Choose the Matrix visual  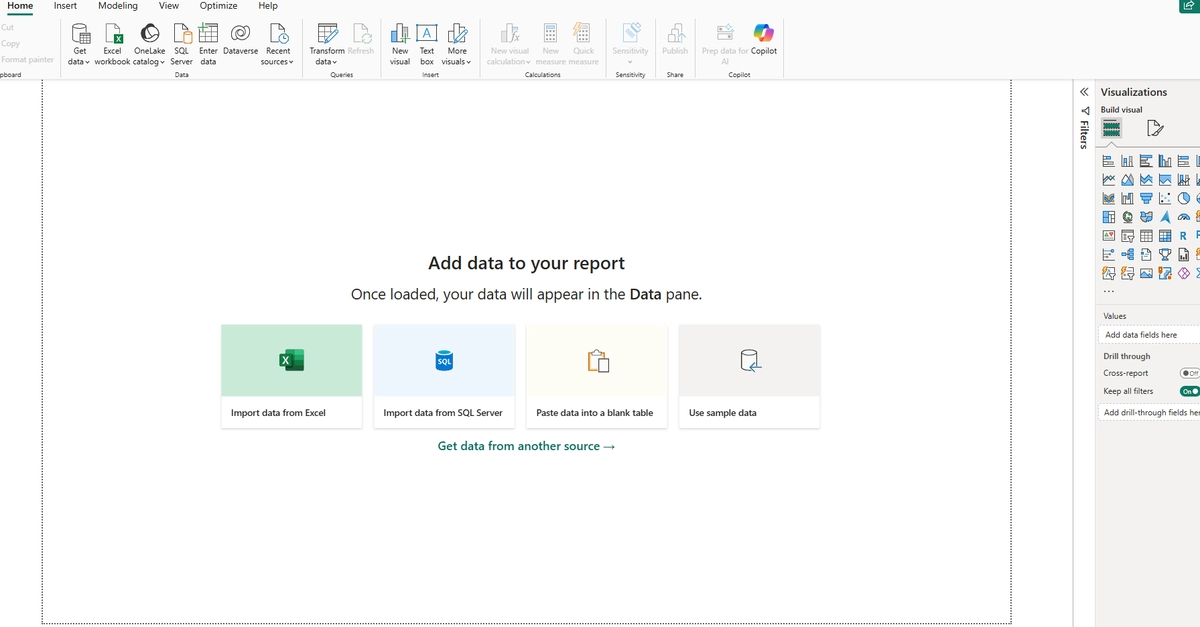1165,236
